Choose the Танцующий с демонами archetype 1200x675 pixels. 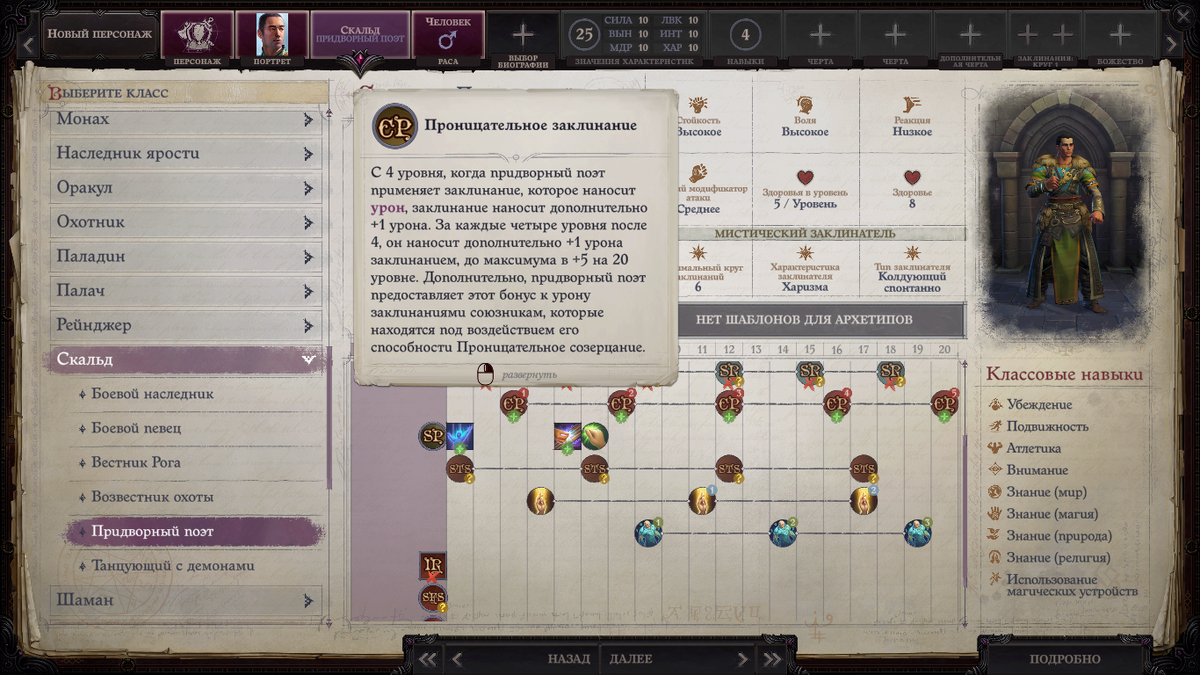tap(194, 566)
